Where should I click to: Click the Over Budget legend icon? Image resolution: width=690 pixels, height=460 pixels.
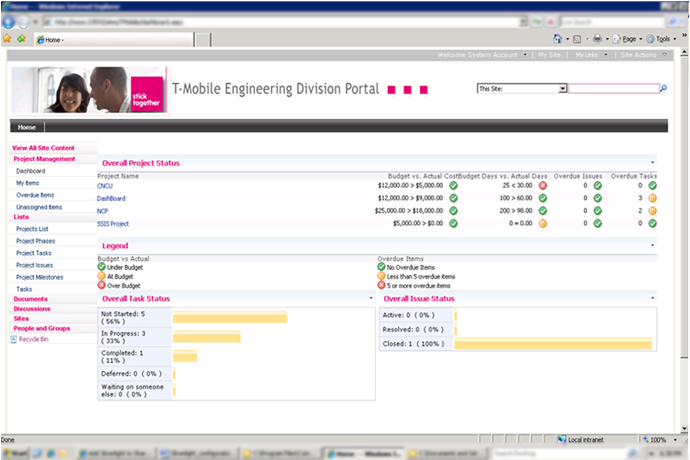[101, 285]
